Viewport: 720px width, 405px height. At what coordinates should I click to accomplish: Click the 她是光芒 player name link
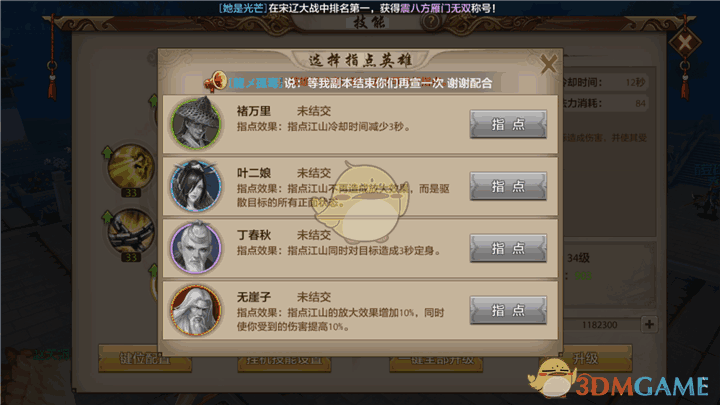242,8
